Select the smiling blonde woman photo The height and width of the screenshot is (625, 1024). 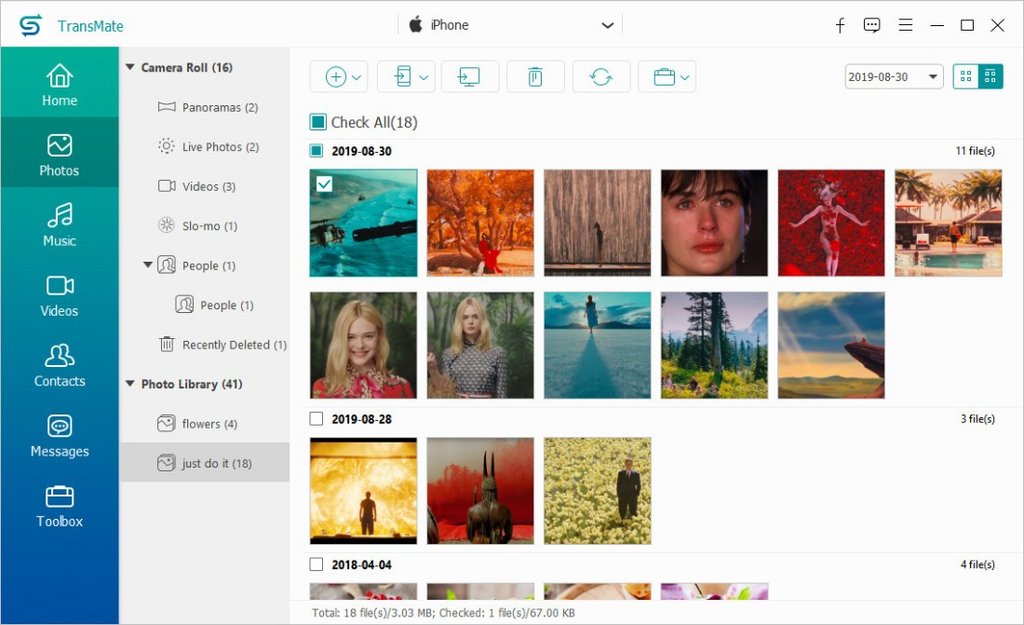(363, 345)
